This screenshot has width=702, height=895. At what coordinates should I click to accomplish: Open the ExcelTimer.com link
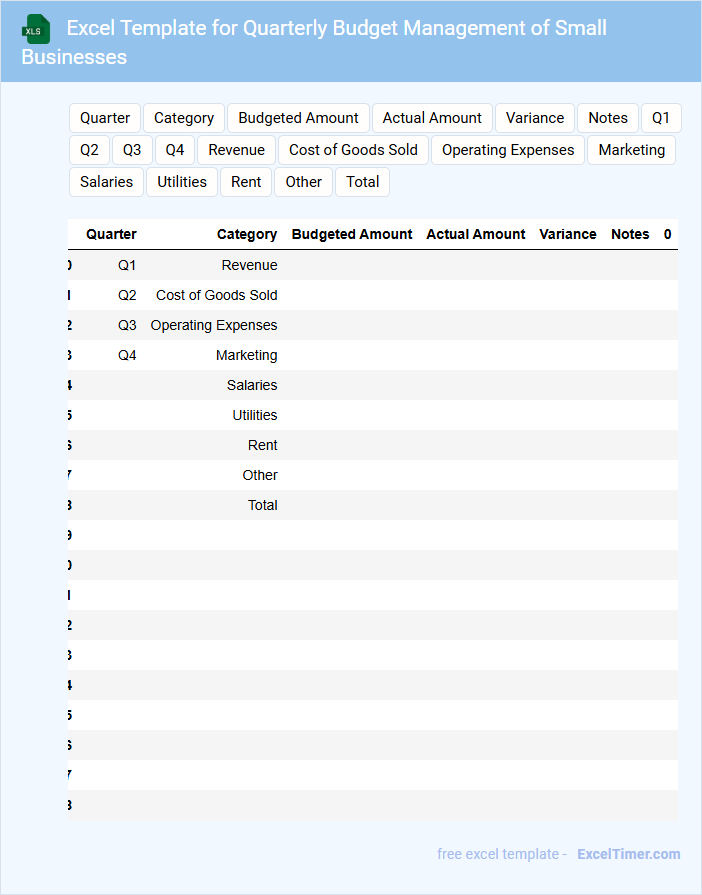pyautogui.click(x=628, y=854)
